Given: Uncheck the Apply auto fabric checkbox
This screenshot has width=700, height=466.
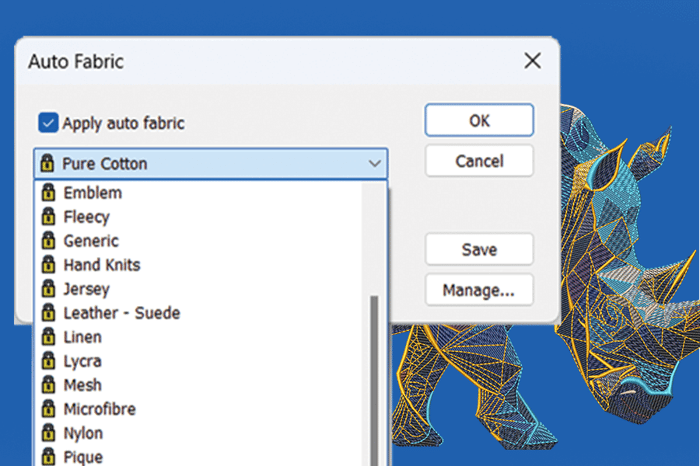Looking at the screenshot, I should click(x=48, y=123).
